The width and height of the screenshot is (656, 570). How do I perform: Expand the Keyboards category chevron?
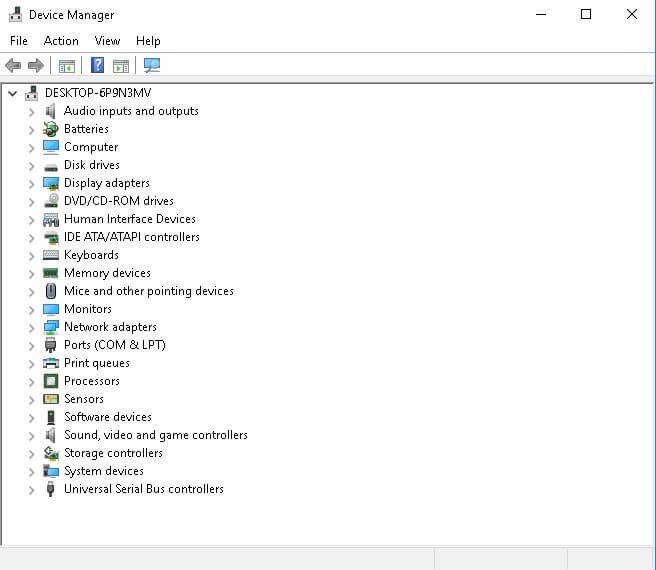(x=31, y=256)
